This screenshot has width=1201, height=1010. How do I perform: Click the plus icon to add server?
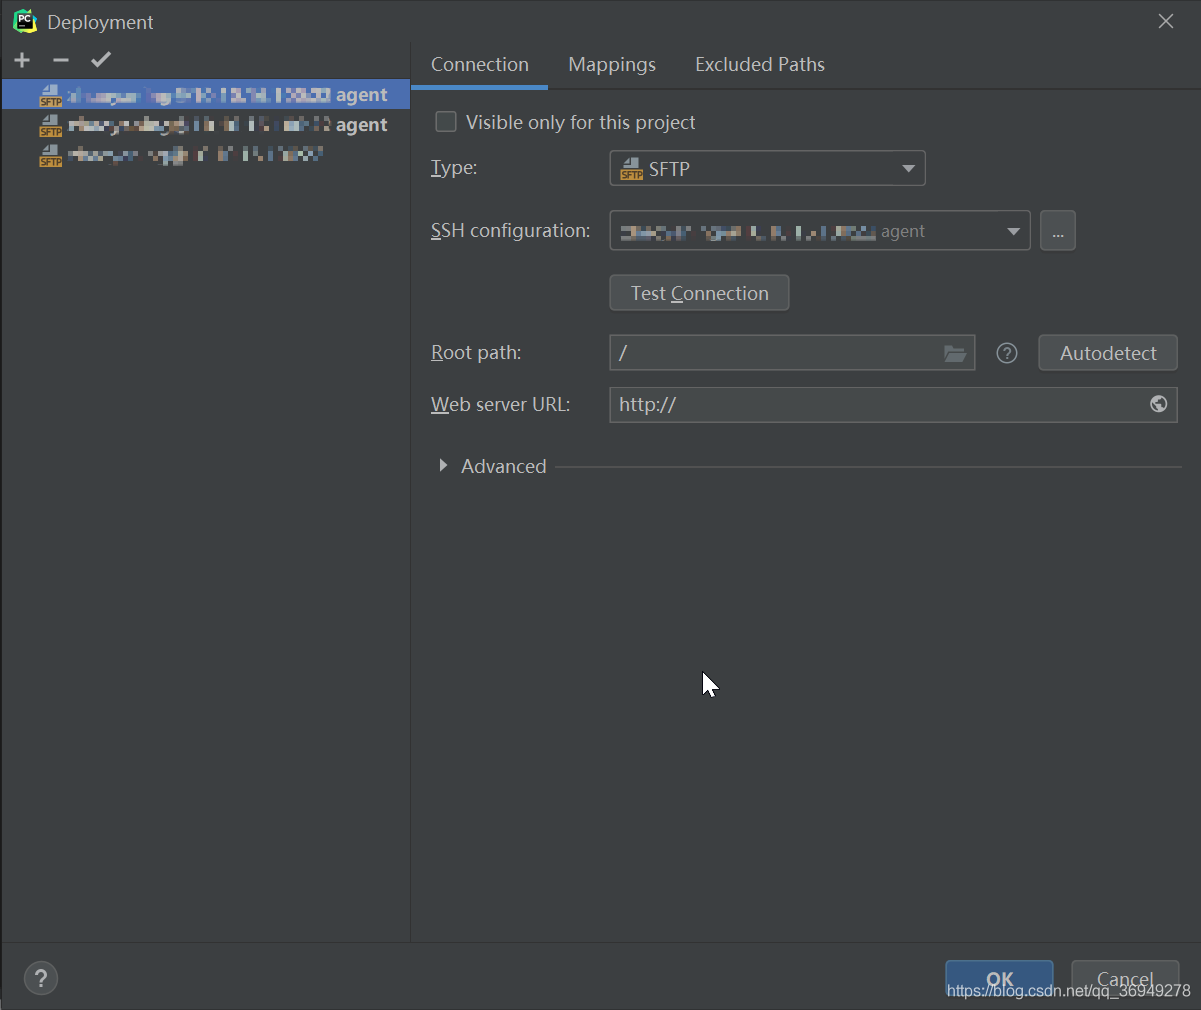click(22, 61)
